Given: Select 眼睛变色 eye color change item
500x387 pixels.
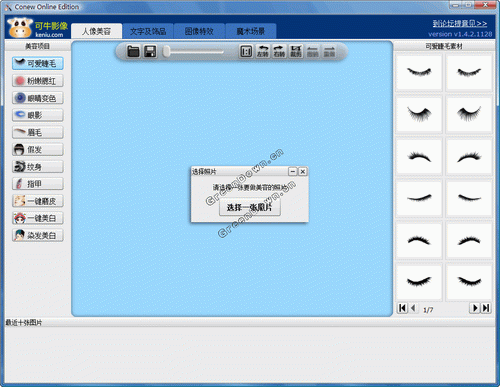Looking at the screenshot, I should pos(38,98).
